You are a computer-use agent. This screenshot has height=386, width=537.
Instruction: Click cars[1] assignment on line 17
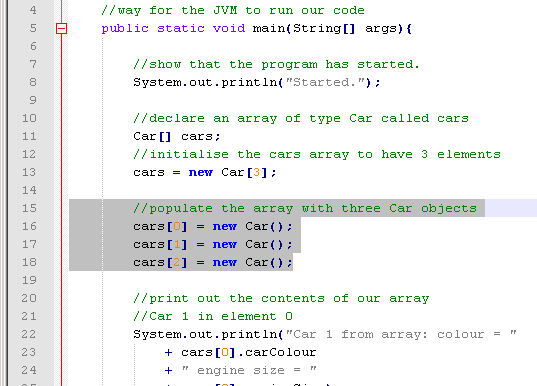coord(213,245)
